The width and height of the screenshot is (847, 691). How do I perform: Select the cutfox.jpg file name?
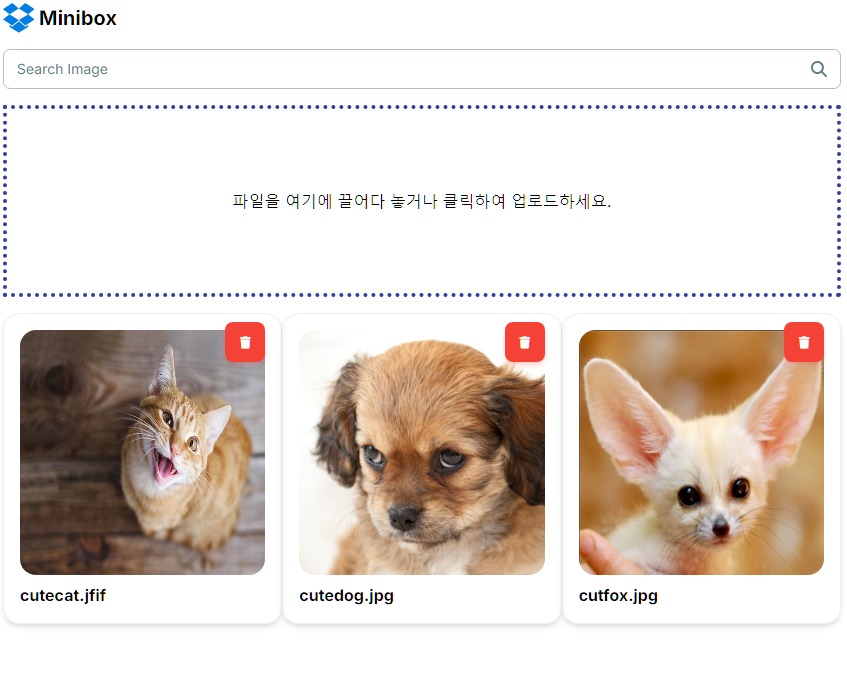click(619, 596)
